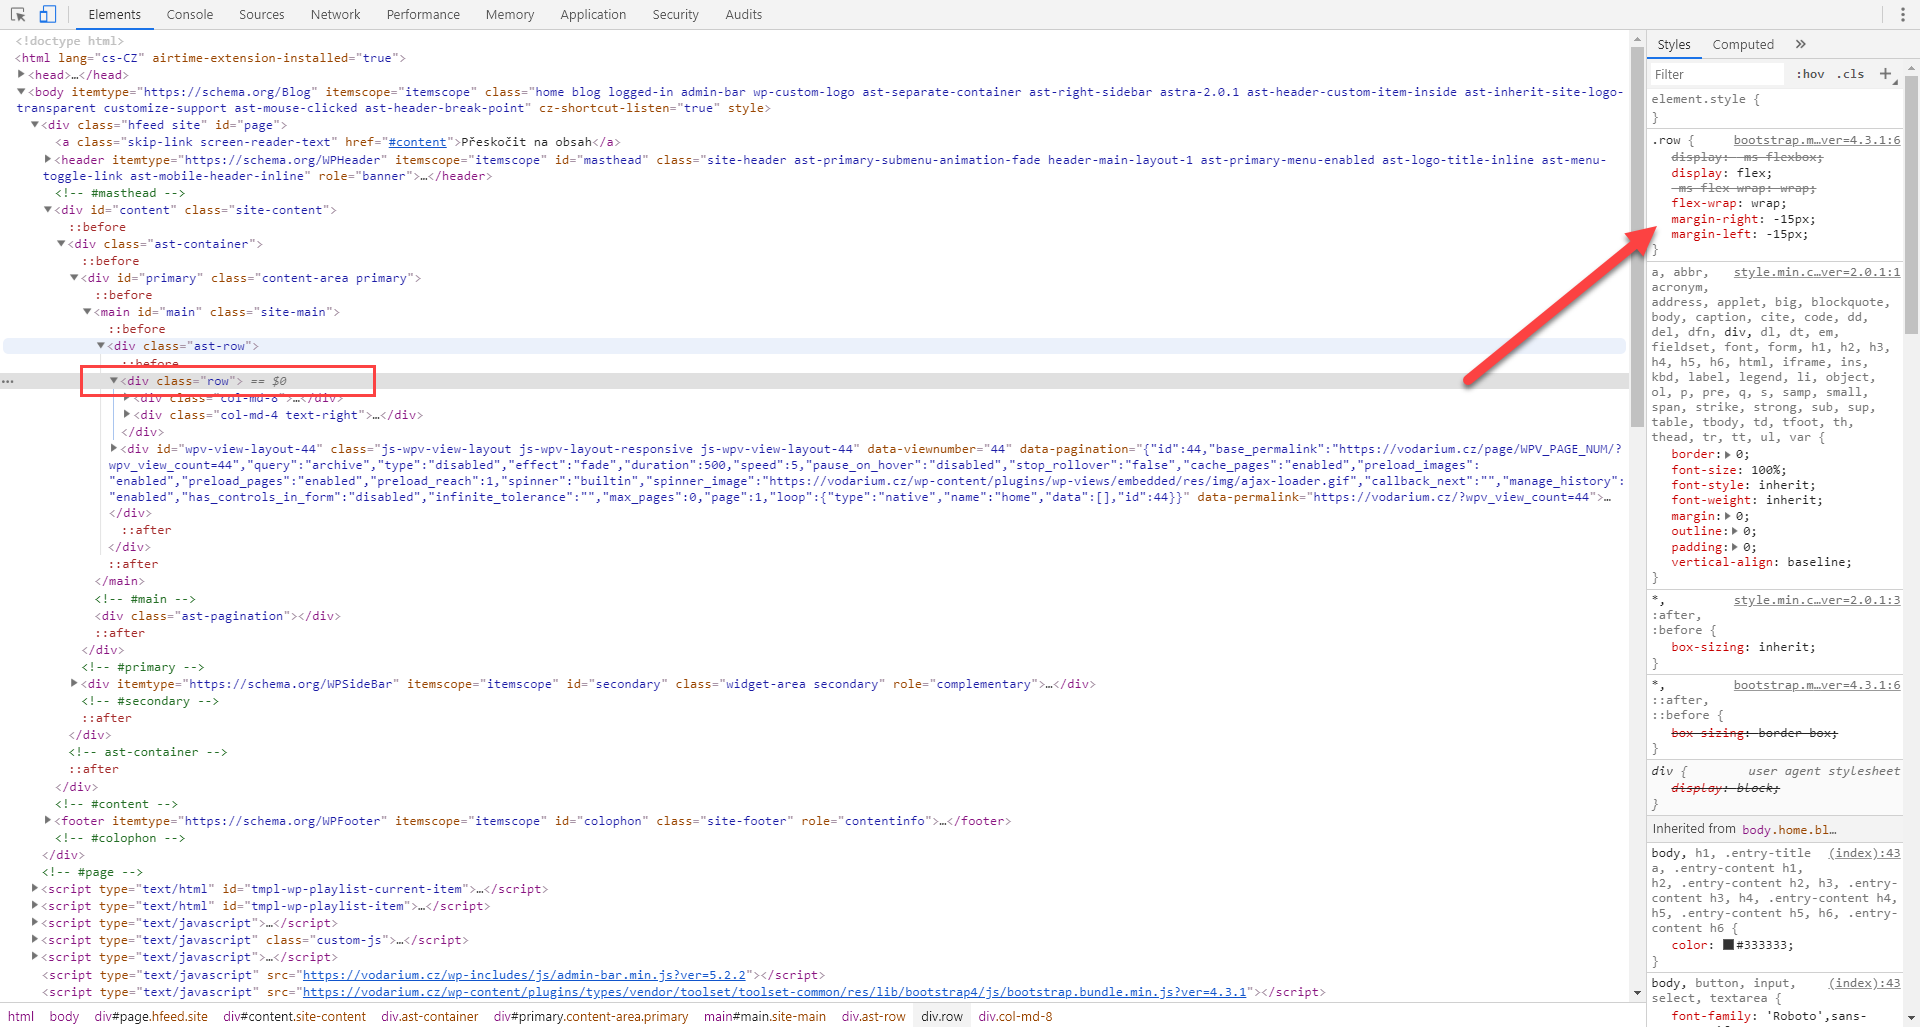
Task: Toggle the :hov element state panel
Action: click(x=1809, y=74)
